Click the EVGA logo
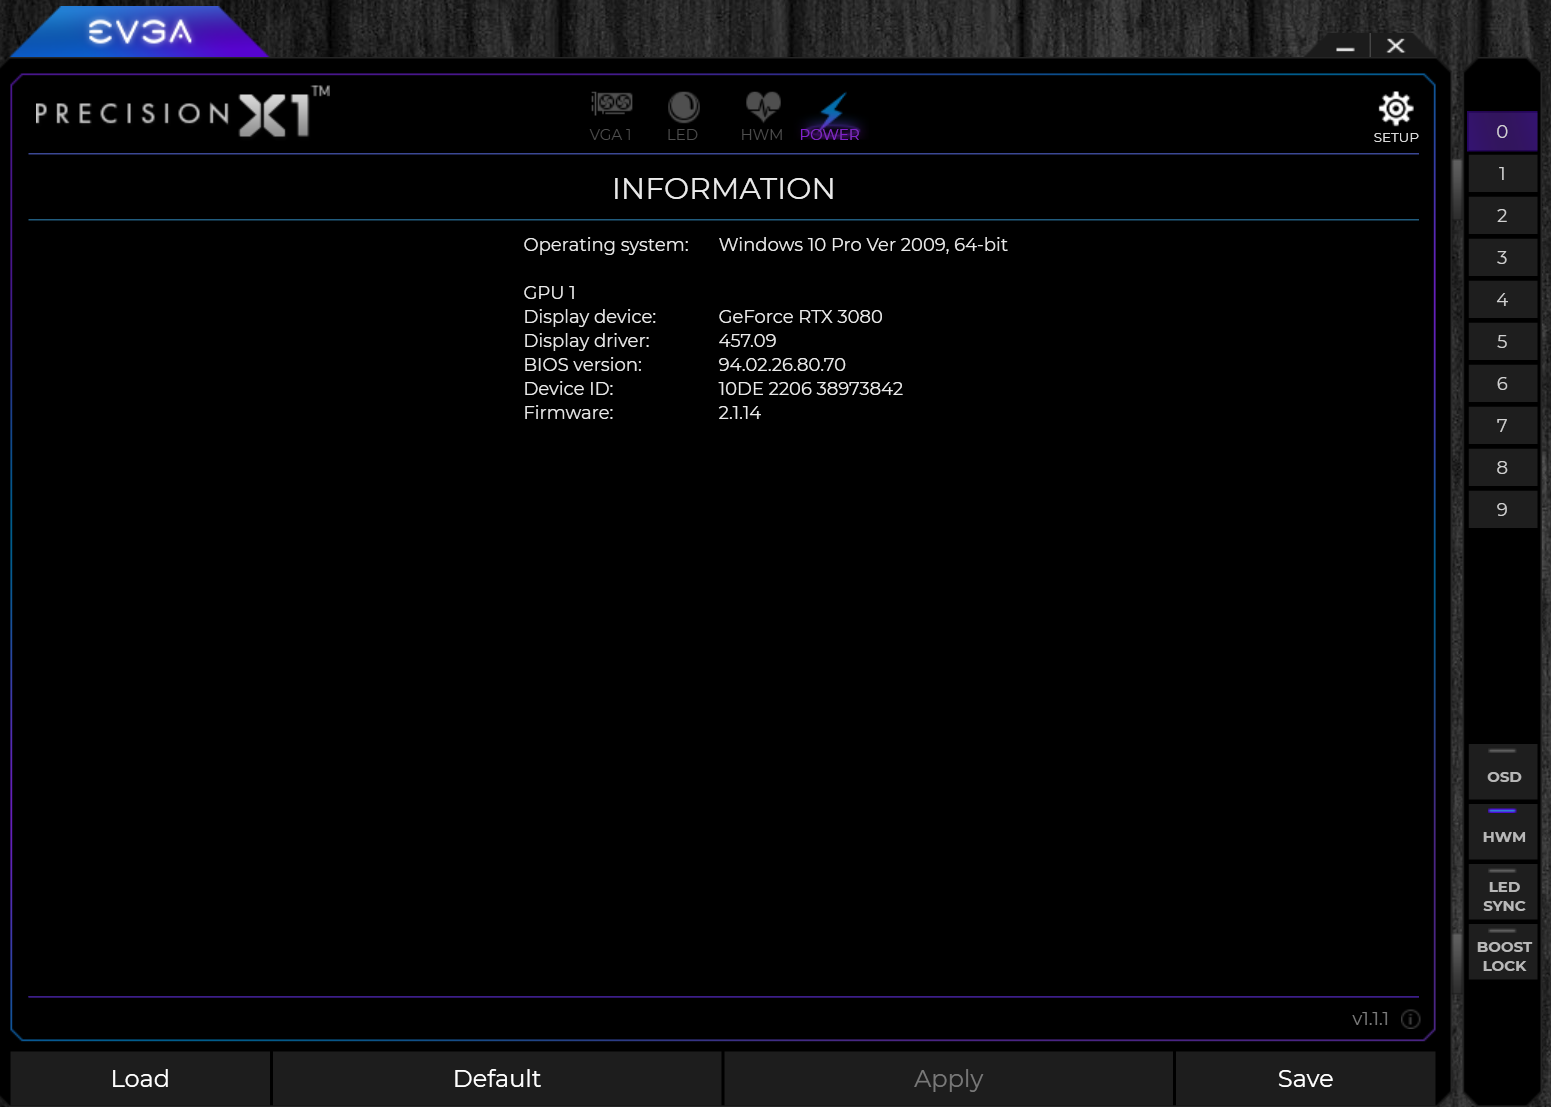 click(x=140, y=32)
